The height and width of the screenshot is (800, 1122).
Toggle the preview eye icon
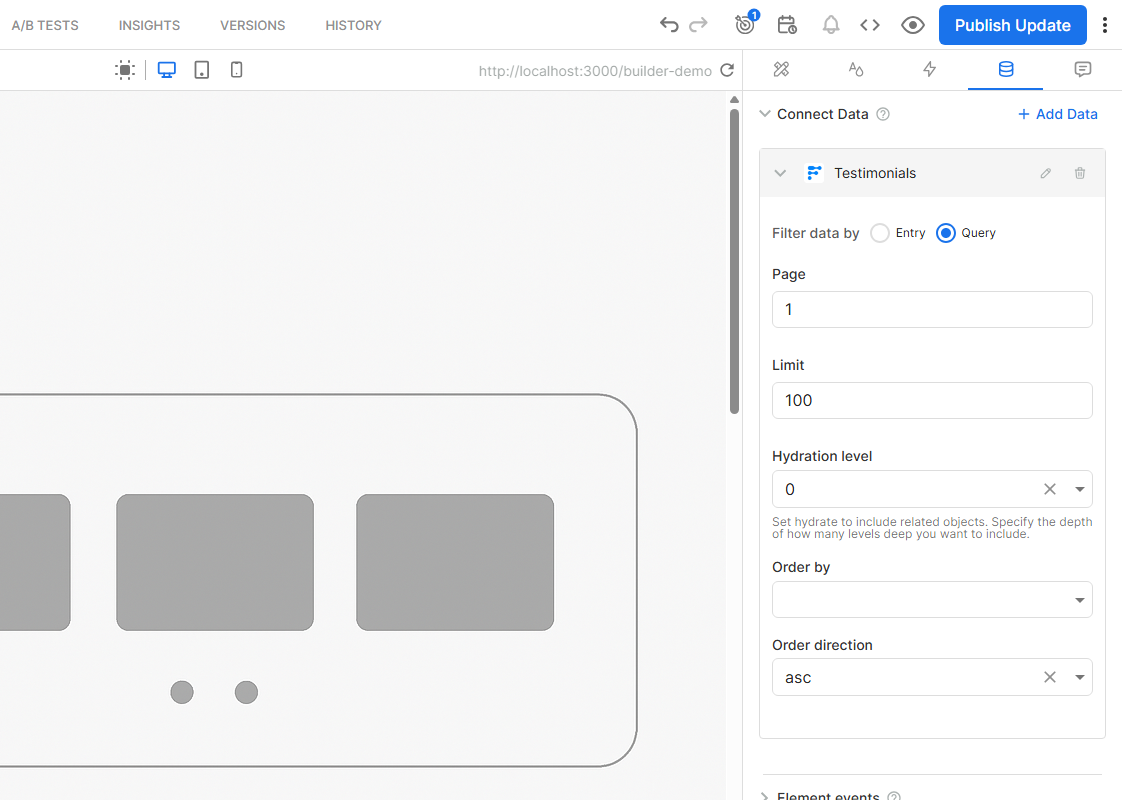[x=912, y=25]
